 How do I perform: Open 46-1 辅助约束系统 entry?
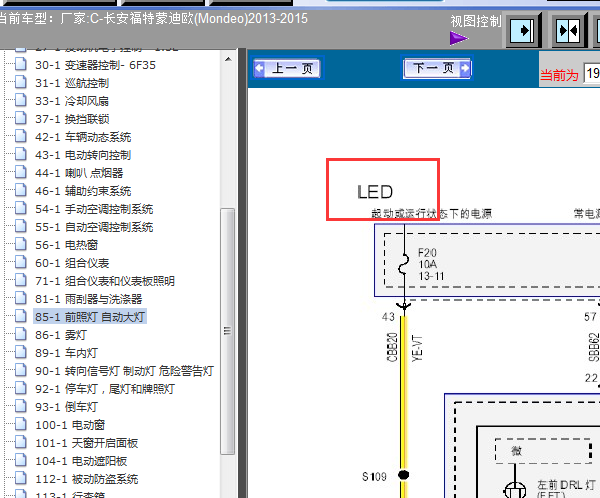pos(83,191)
